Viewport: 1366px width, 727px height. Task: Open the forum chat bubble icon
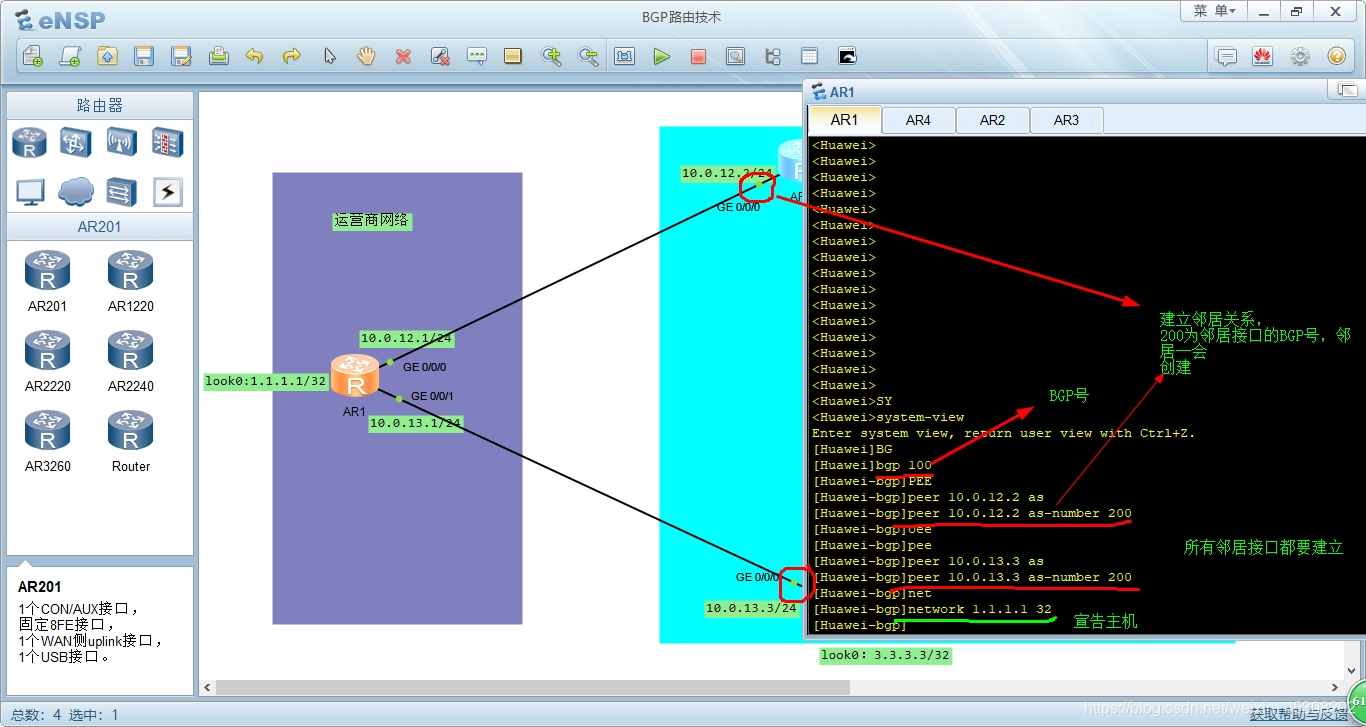(1226, 56)
